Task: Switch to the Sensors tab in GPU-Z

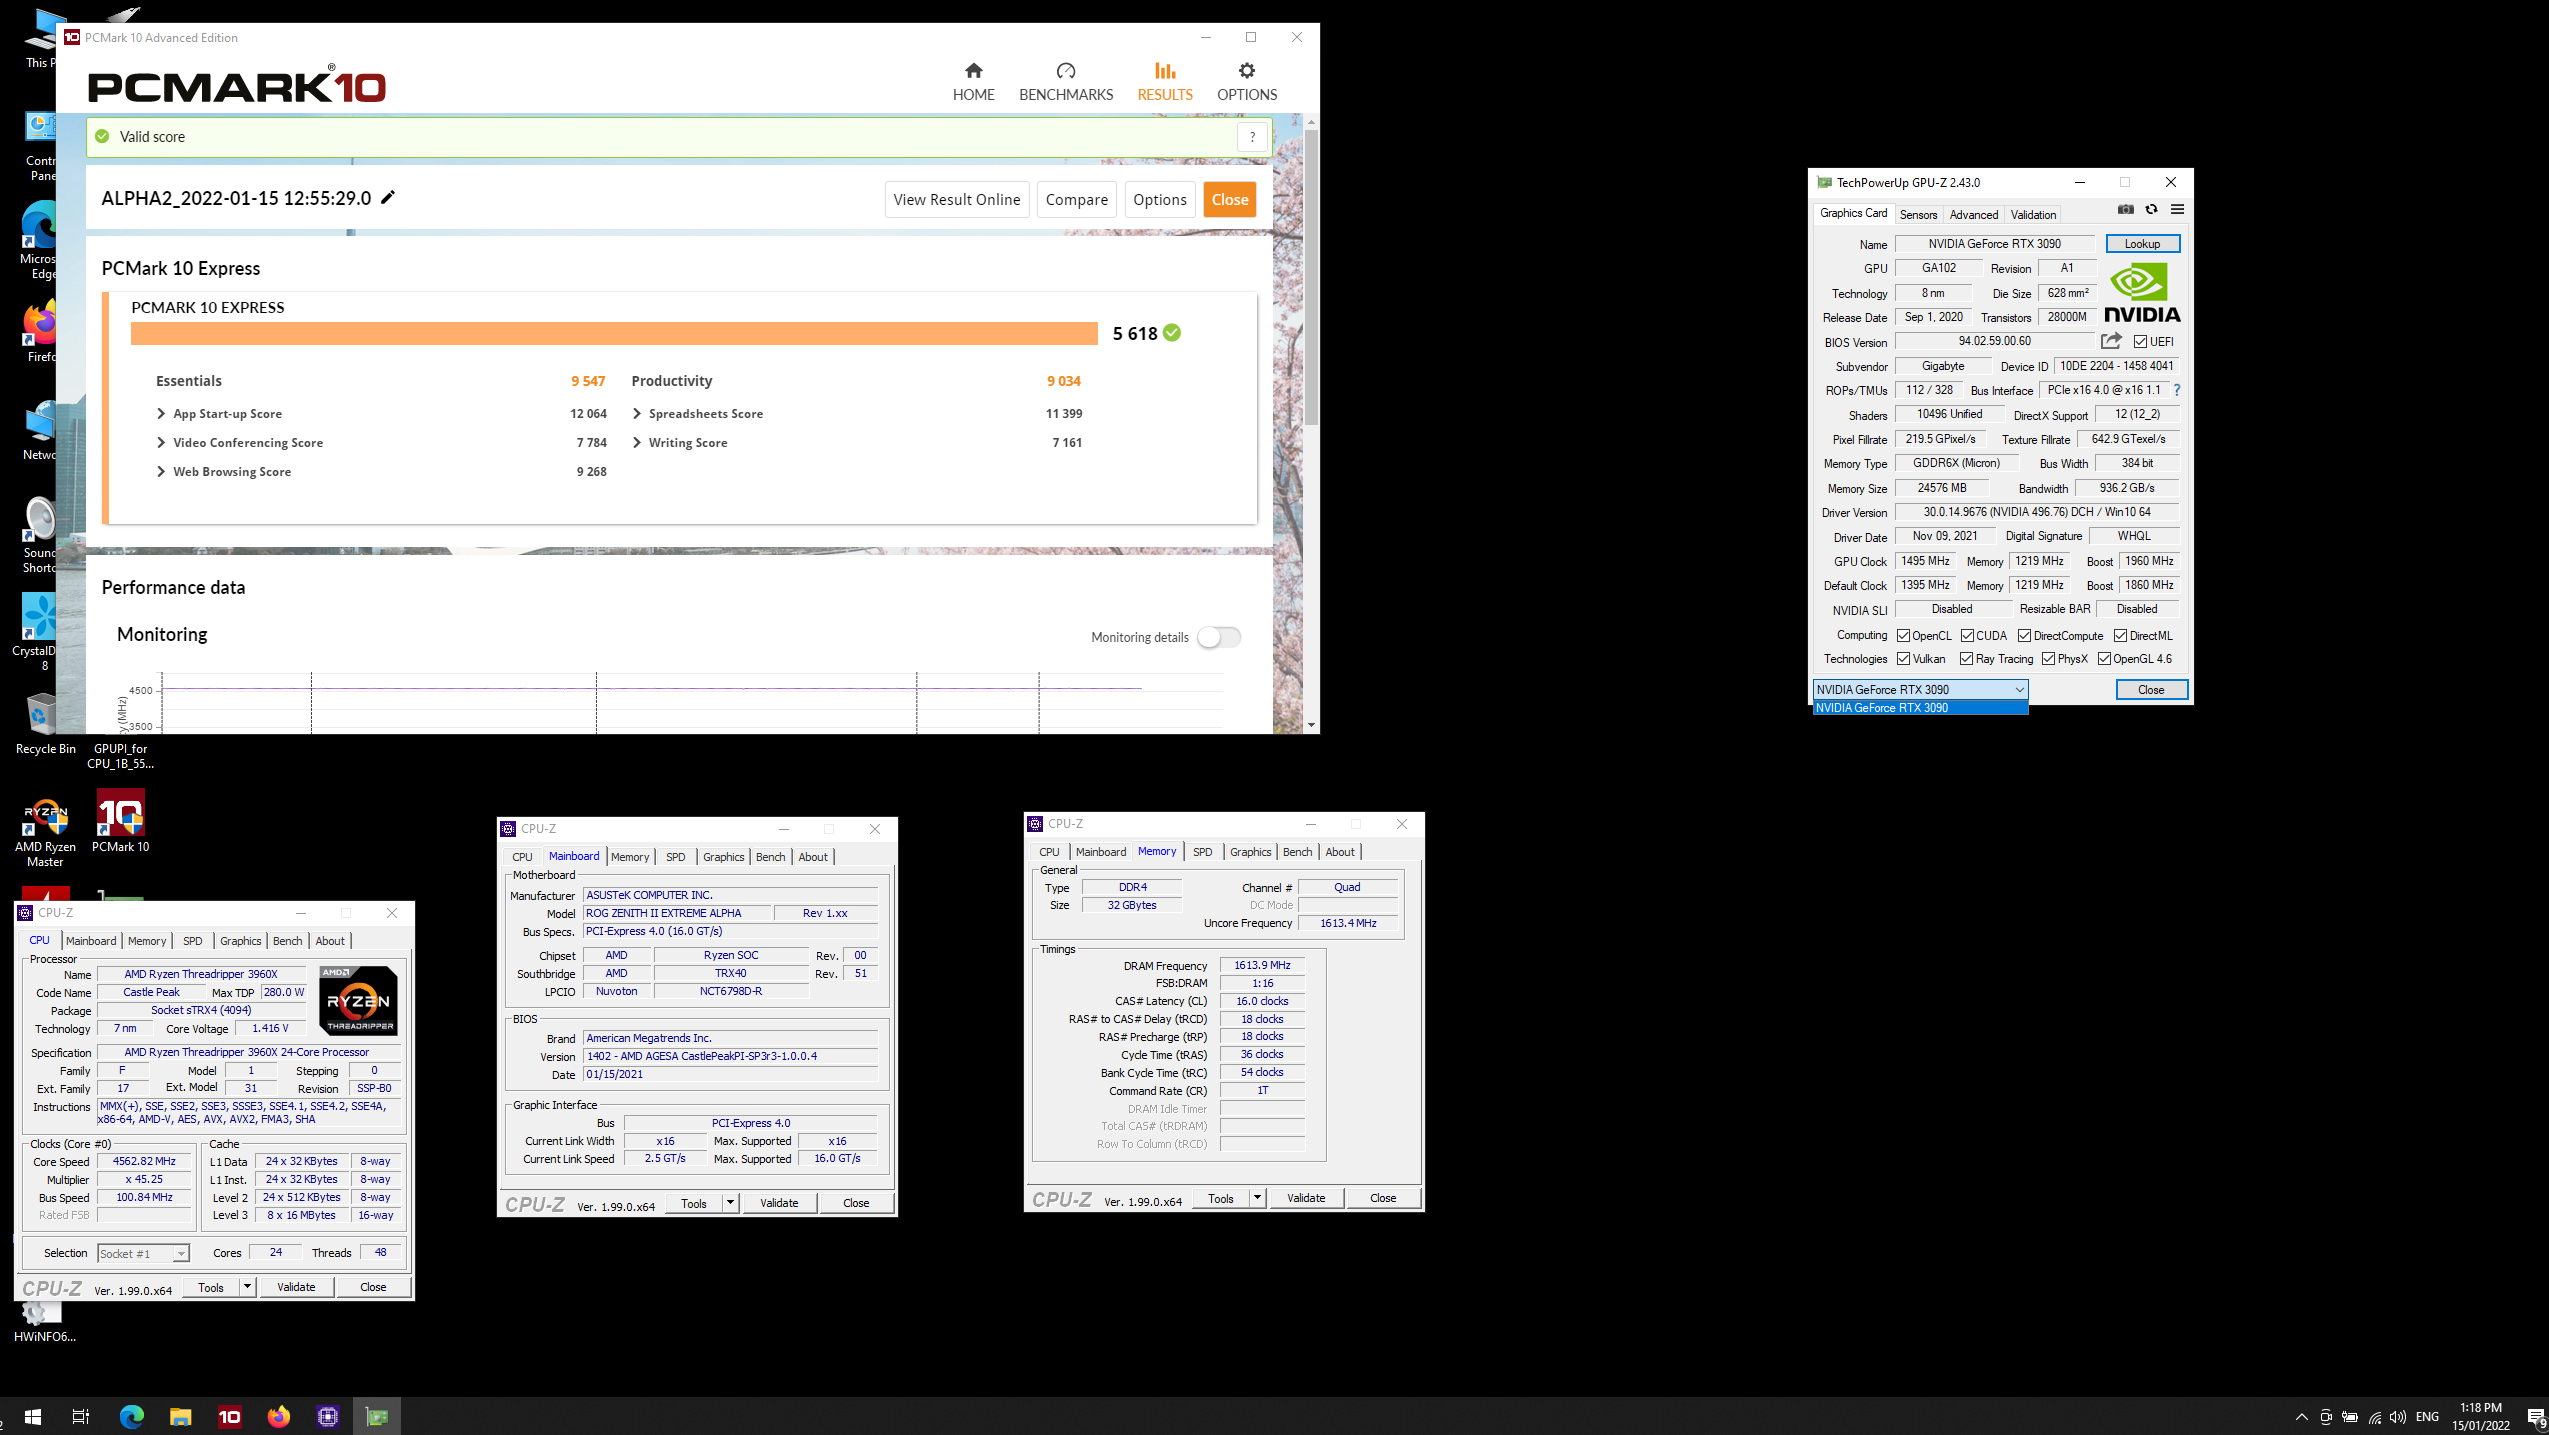Action: (1918, 215)
